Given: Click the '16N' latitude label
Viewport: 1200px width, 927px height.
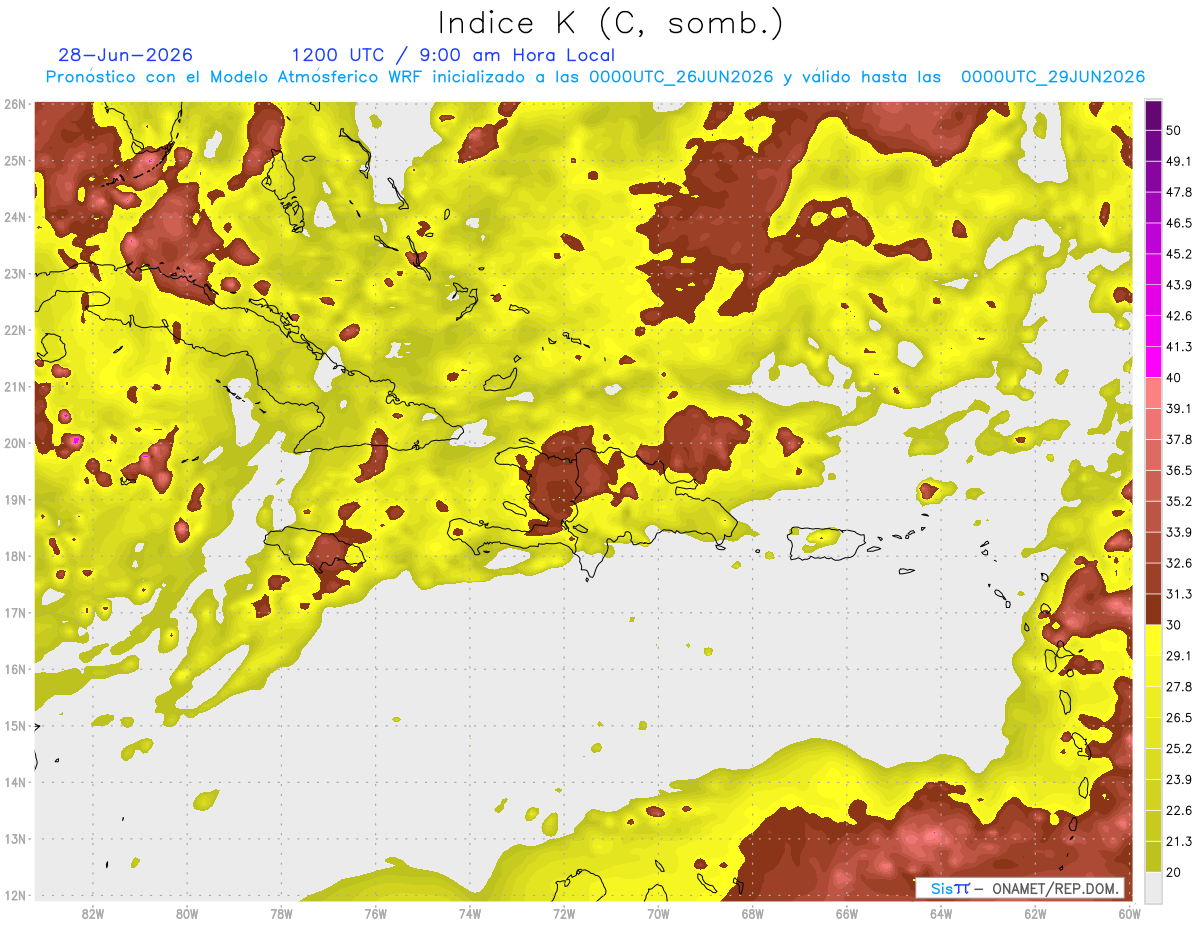Looking at the screenshot, I should click(x=15, y=669).
